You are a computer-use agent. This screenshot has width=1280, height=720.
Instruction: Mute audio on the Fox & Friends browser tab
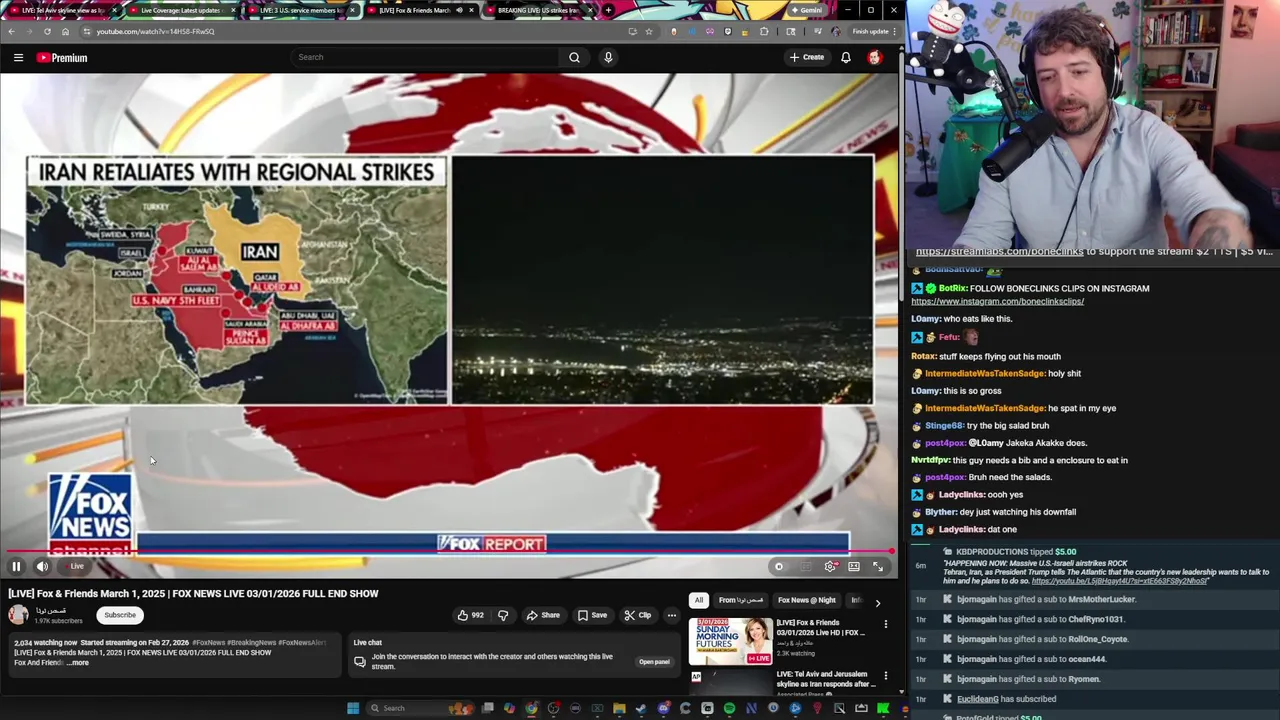click(x=460, y=10)
